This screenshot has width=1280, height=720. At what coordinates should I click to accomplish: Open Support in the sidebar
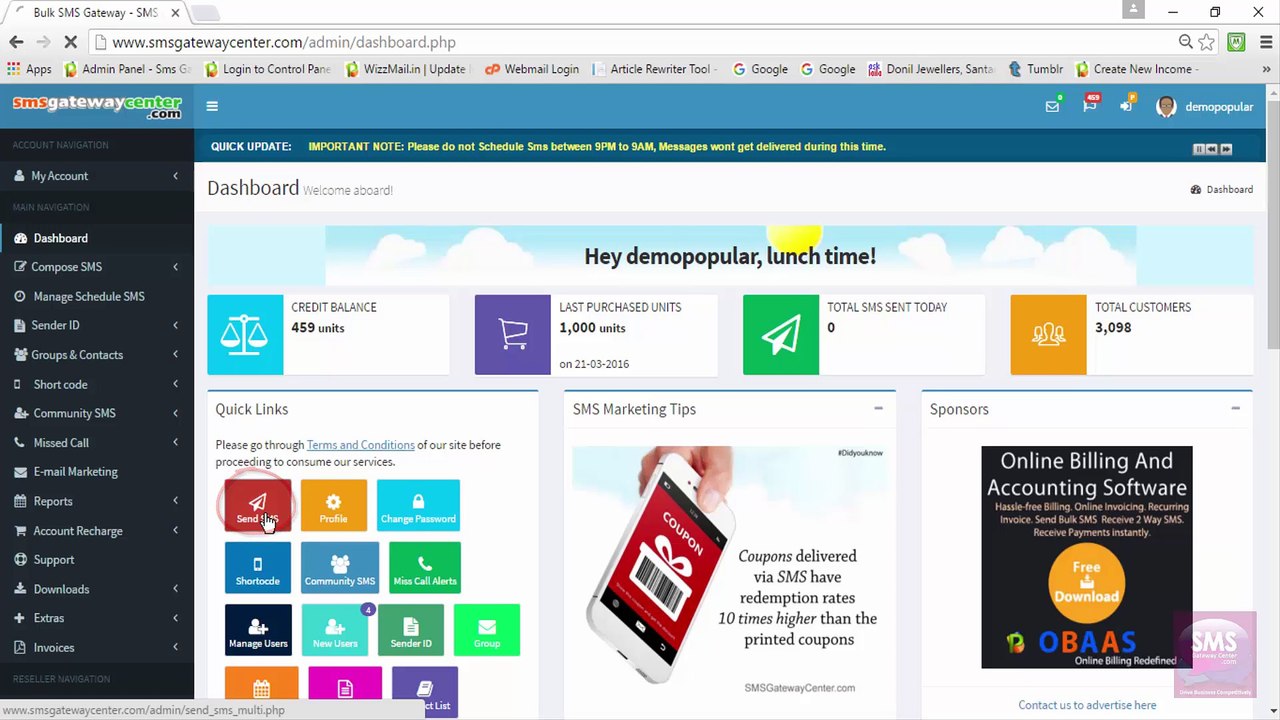[x=97, y=560]
